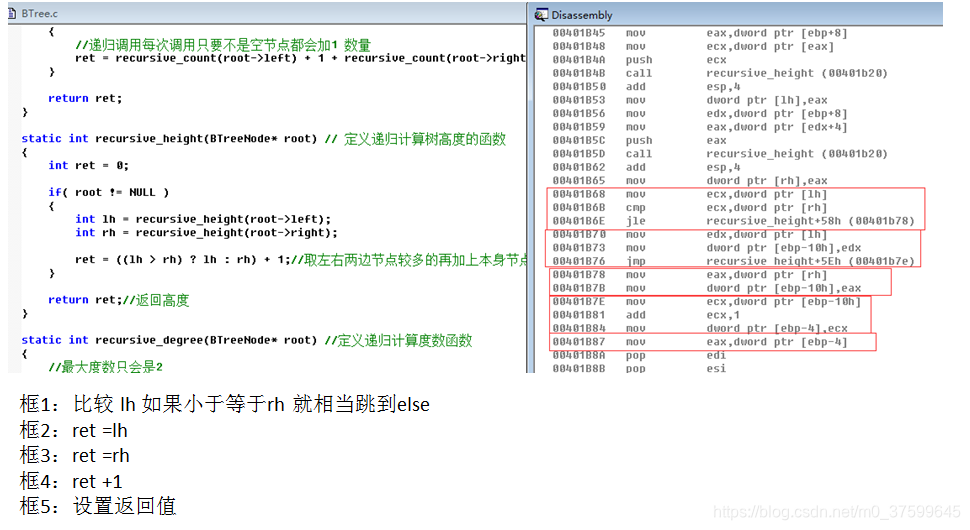Image resolution: width=970 pixels, height=530 pixels.
Task: Click the 'if( root != NULL )' line
Action: (109, 192)
